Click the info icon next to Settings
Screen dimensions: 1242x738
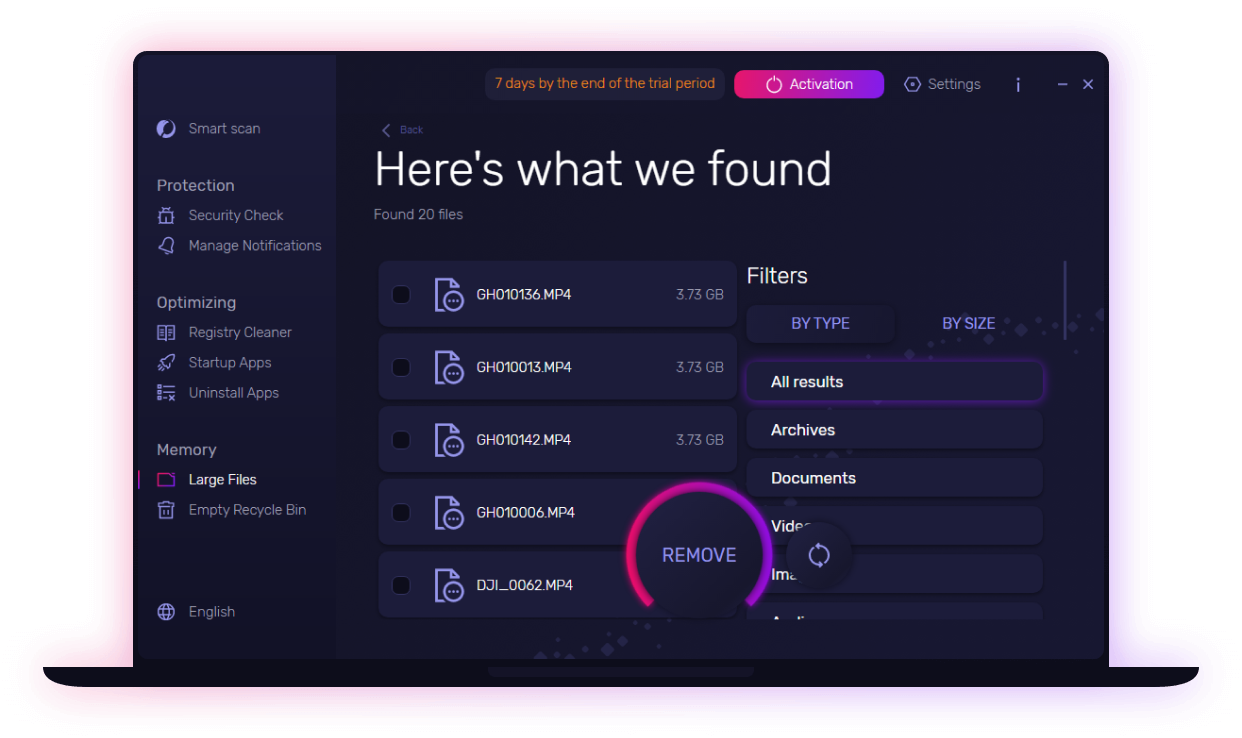(1018, 85)
